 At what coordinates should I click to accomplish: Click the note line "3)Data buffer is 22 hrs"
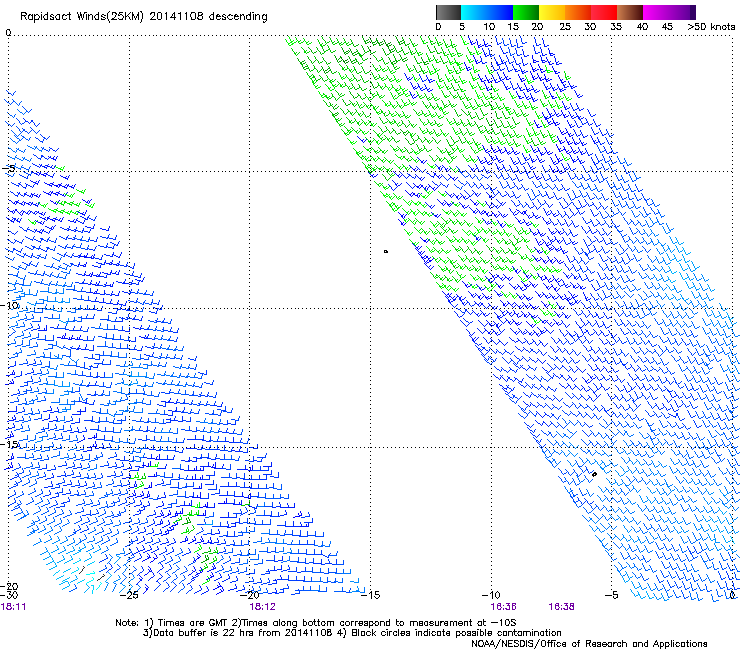point(352,633)
